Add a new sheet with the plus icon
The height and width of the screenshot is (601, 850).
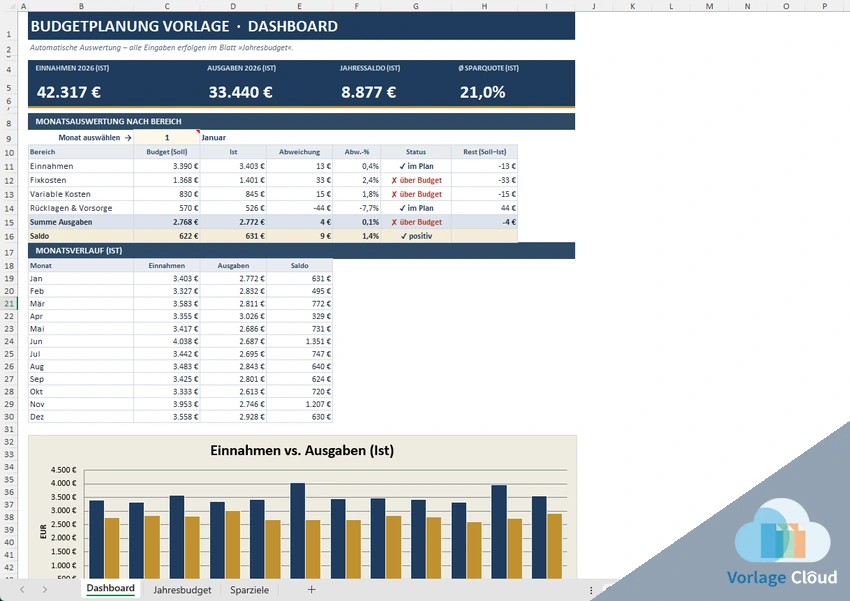point(311,590)
